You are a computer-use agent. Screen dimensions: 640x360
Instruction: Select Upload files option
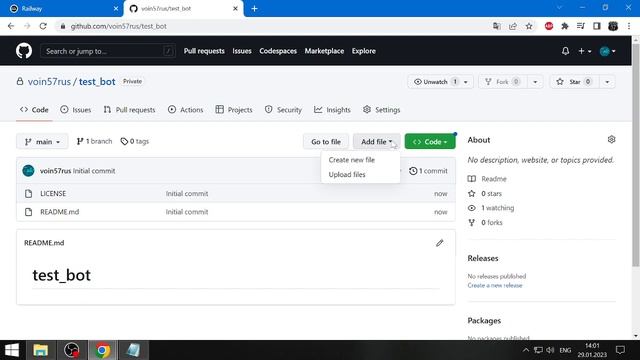pos(347,175)
